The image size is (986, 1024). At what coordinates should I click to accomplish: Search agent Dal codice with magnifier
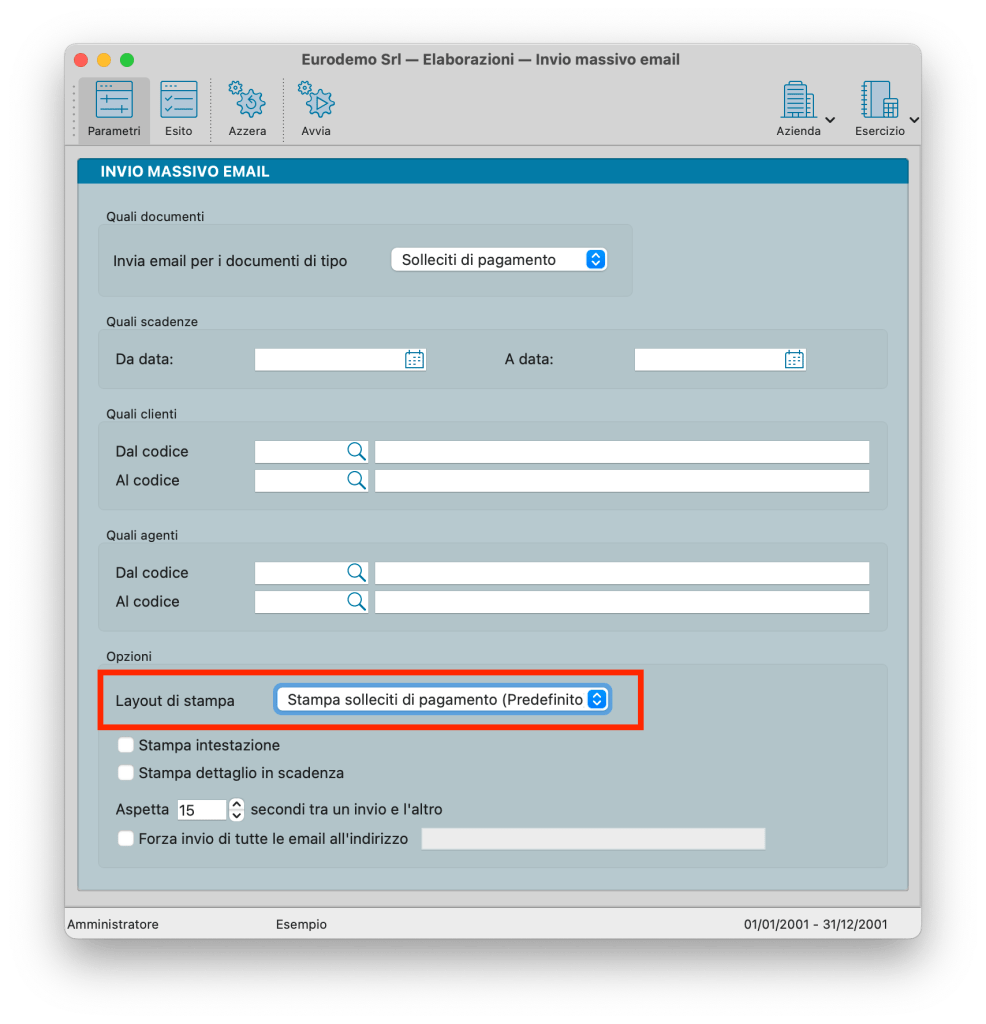(356, 573)
